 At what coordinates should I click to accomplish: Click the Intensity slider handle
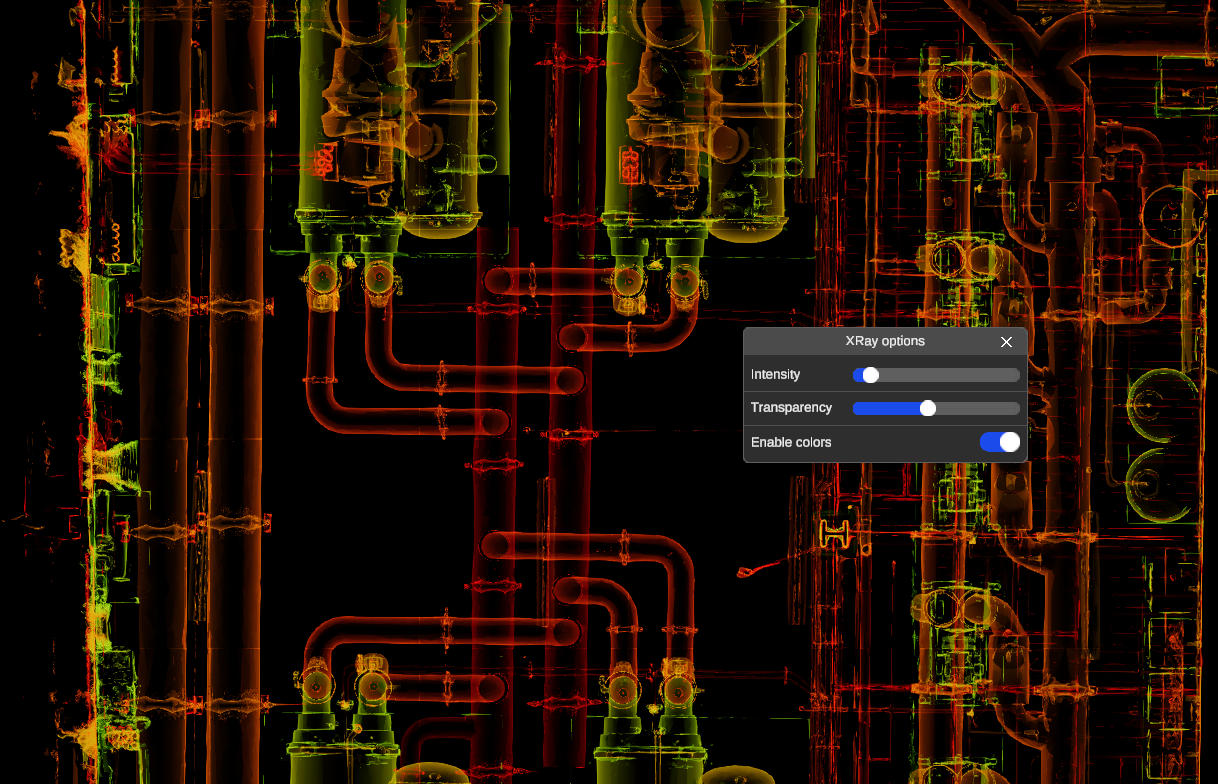pyautogui.click(x=870, y=375)
